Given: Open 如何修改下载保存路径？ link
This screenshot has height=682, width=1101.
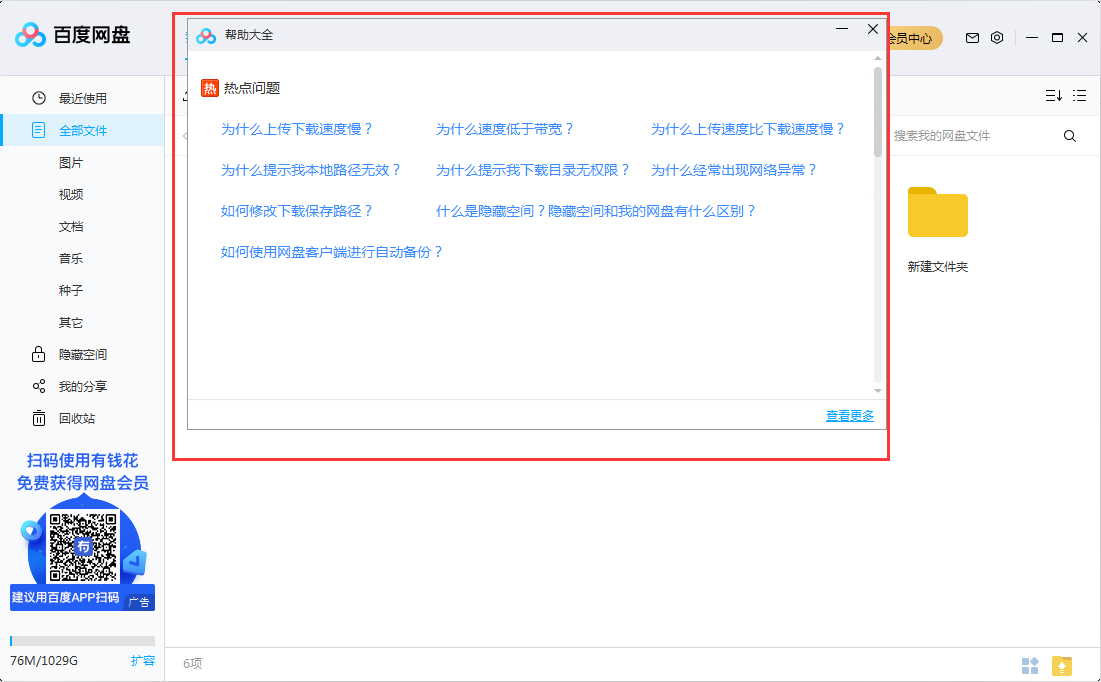Looking at the screenshot, I should coord(297,211).
